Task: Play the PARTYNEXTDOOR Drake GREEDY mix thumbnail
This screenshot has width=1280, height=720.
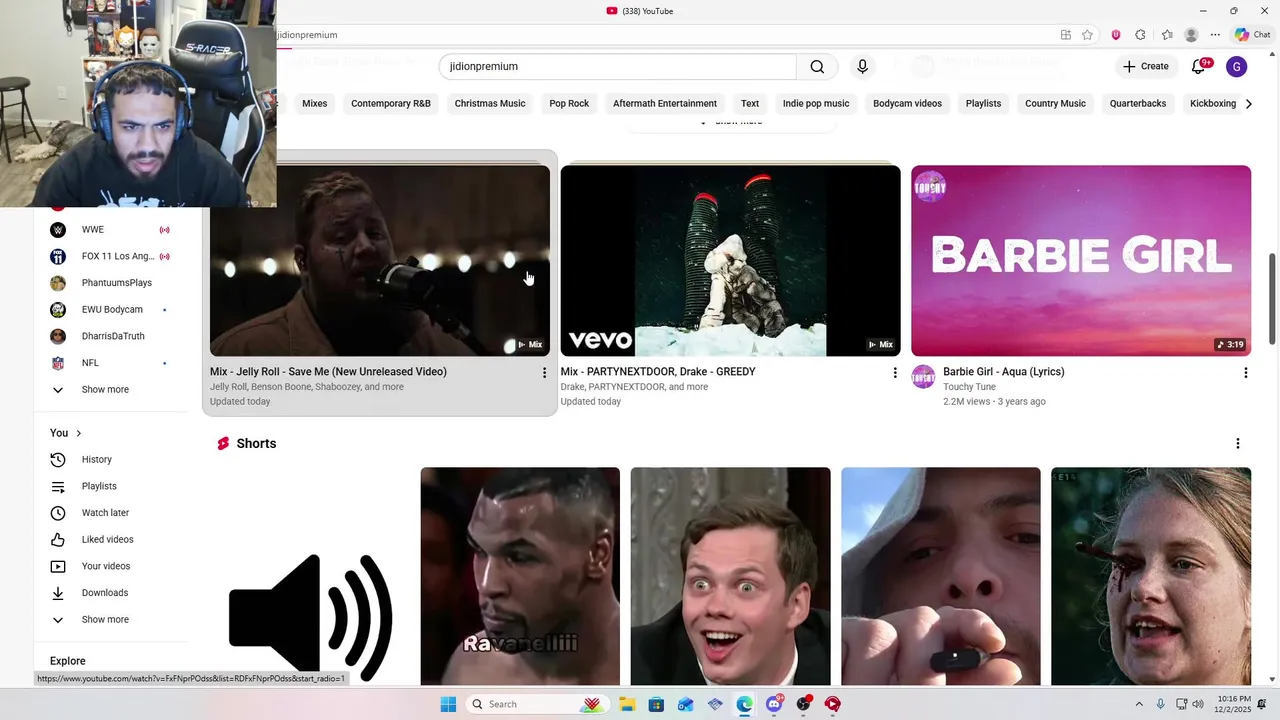Action: [x=730, y=260]
